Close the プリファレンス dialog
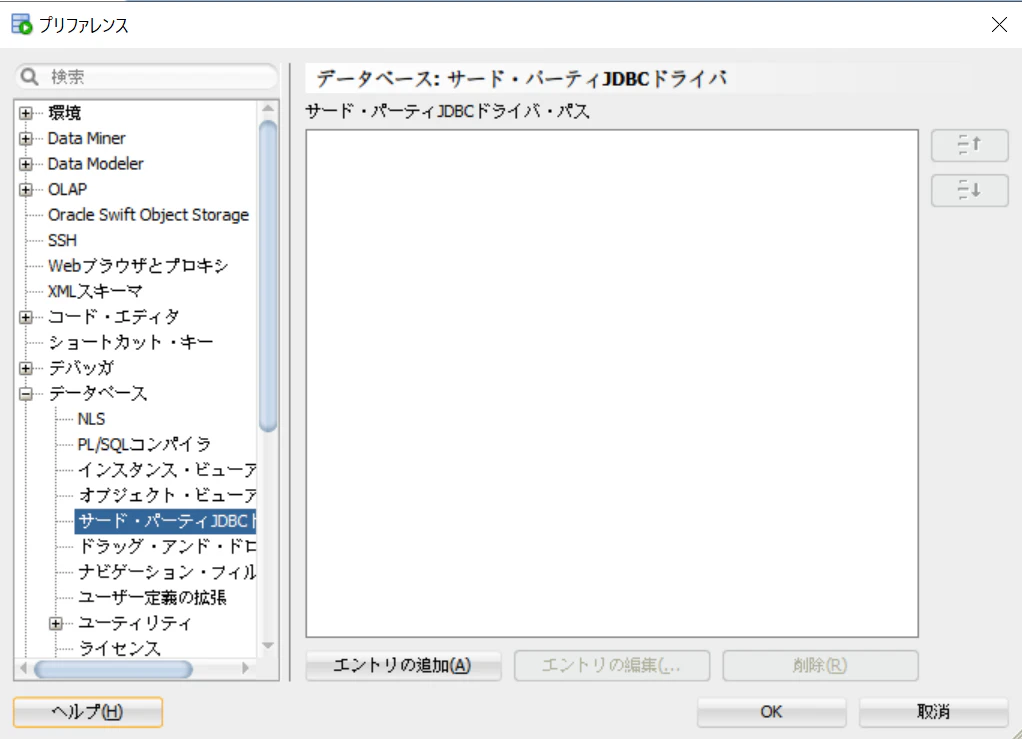The height and width of the screenshot is (739, 1022). pos(999,25)
